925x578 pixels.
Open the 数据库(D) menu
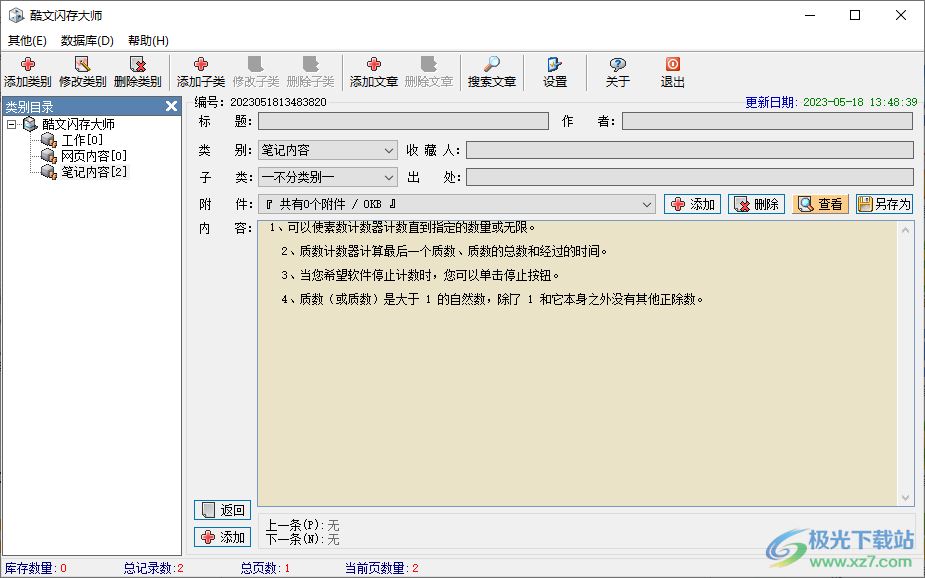[x=87, y=41]
